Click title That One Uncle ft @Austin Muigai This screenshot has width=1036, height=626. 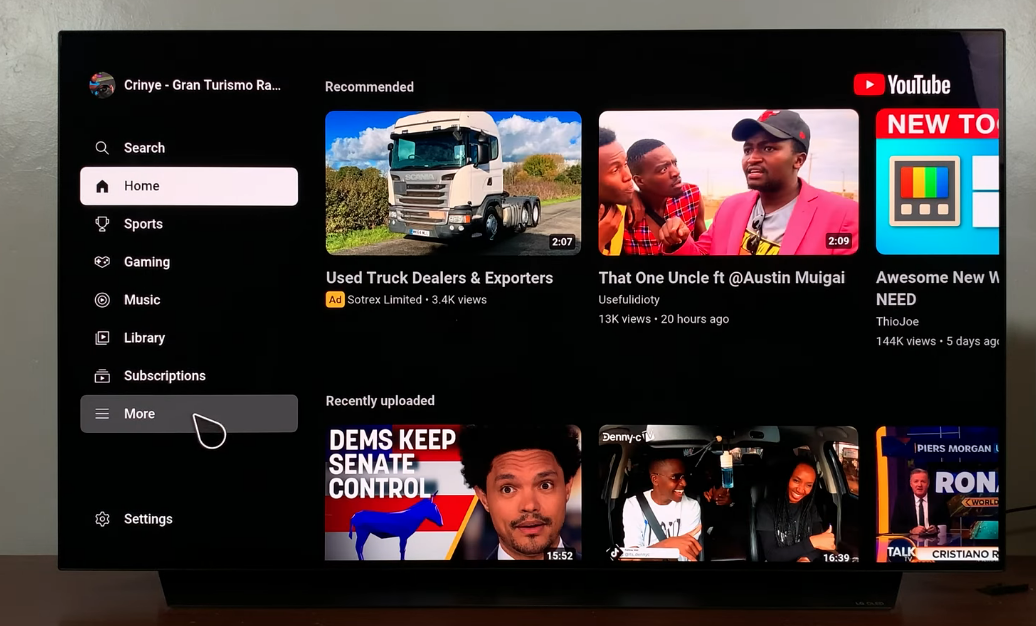pyautogui.click(x=722, y=278)
